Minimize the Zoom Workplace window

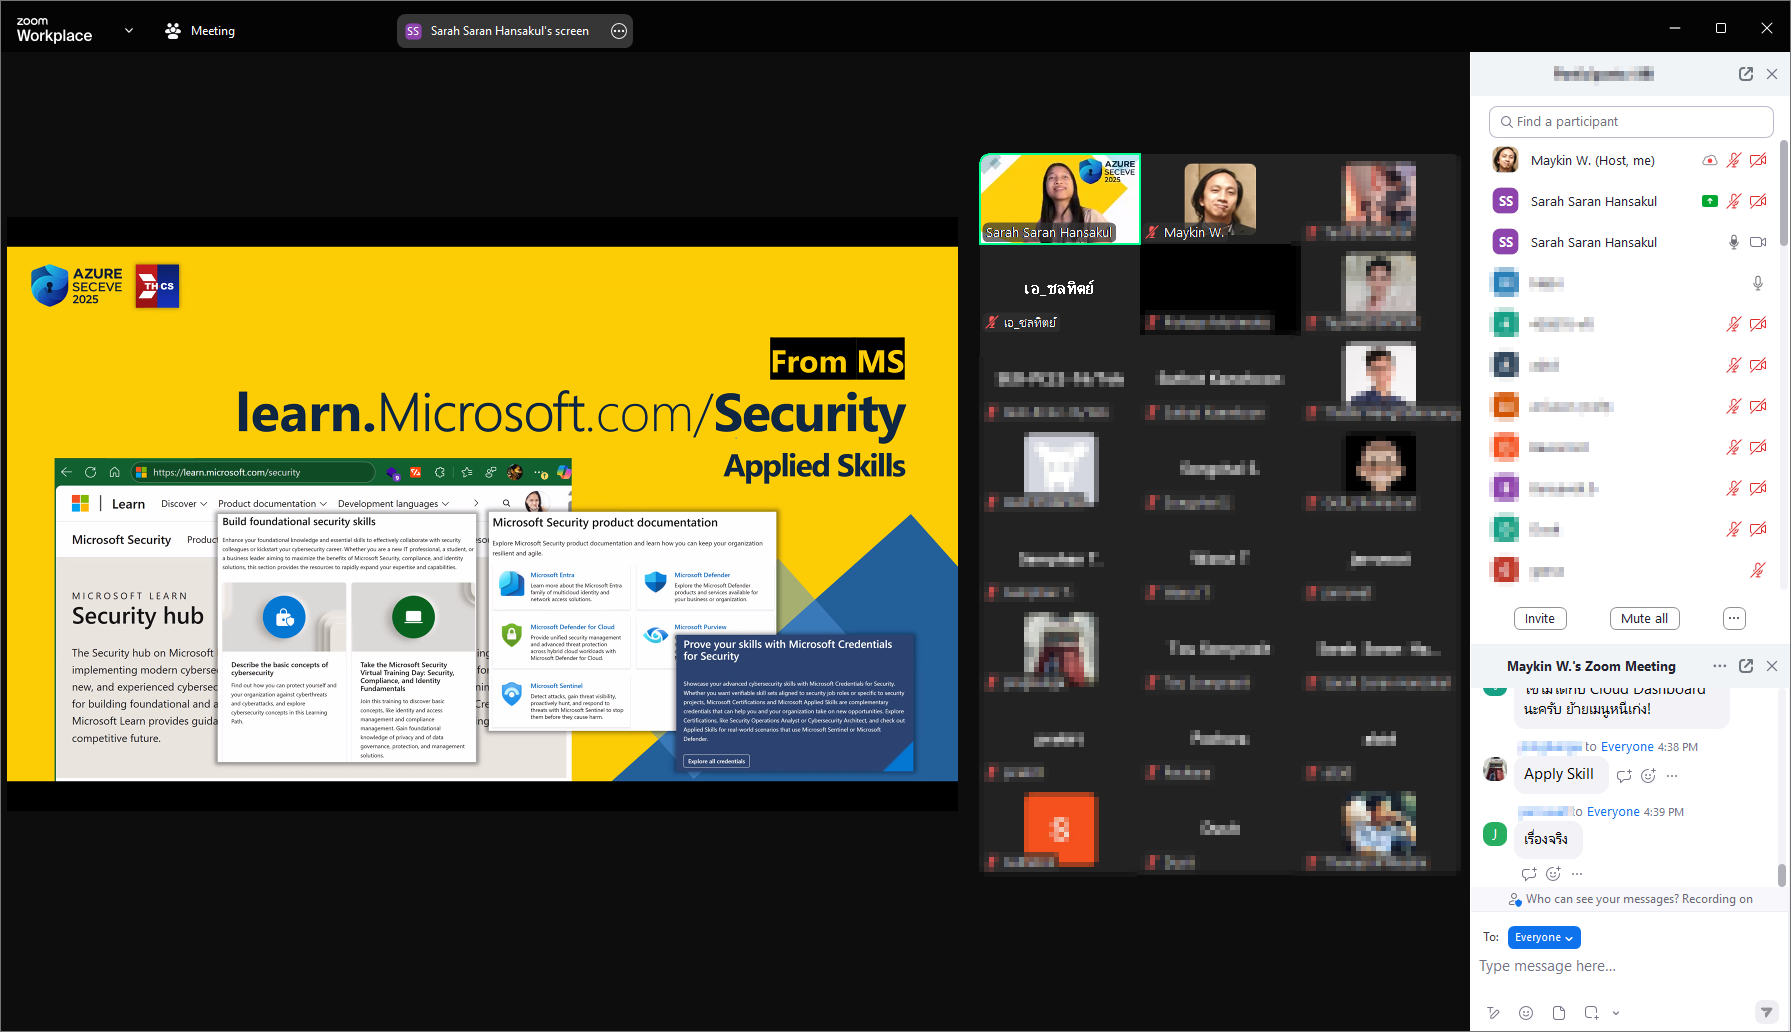coord(1675,28)
